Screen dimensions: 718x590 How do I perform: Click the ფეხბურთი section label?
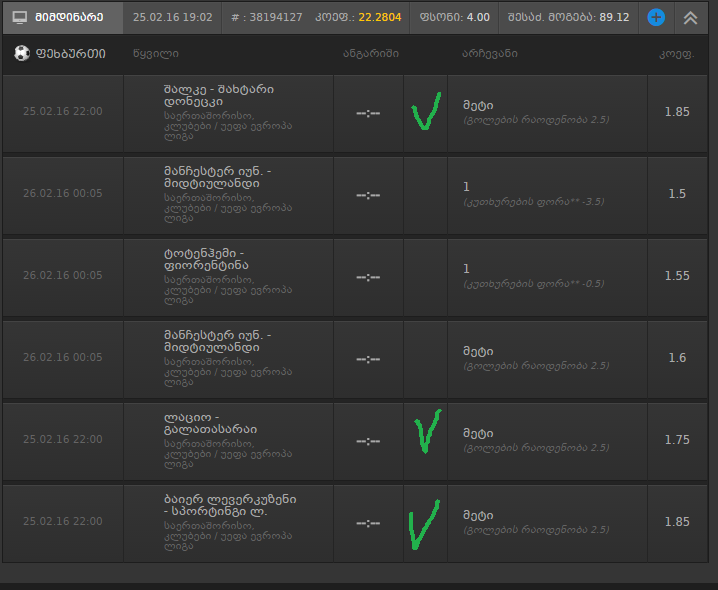point(71,54)
